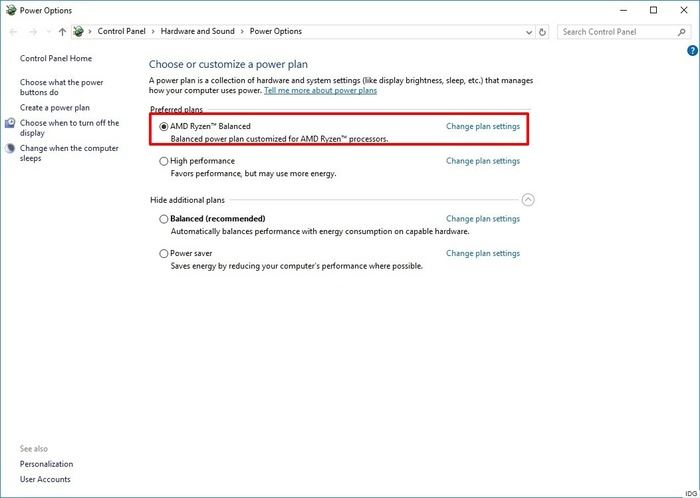Click Hardware and Sound breadcrumb
Image resolution: width=700 pixels, height=498 pixels.
coord(197,31)
